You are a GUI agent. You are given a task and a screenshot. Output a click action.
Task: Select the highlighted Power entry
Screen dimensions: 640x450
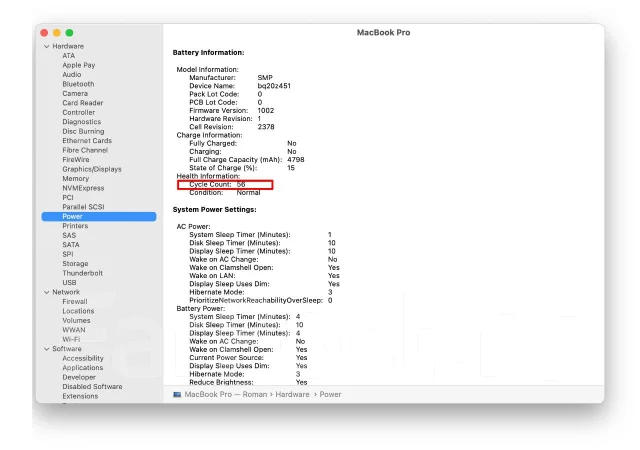[x=99, y=216]
